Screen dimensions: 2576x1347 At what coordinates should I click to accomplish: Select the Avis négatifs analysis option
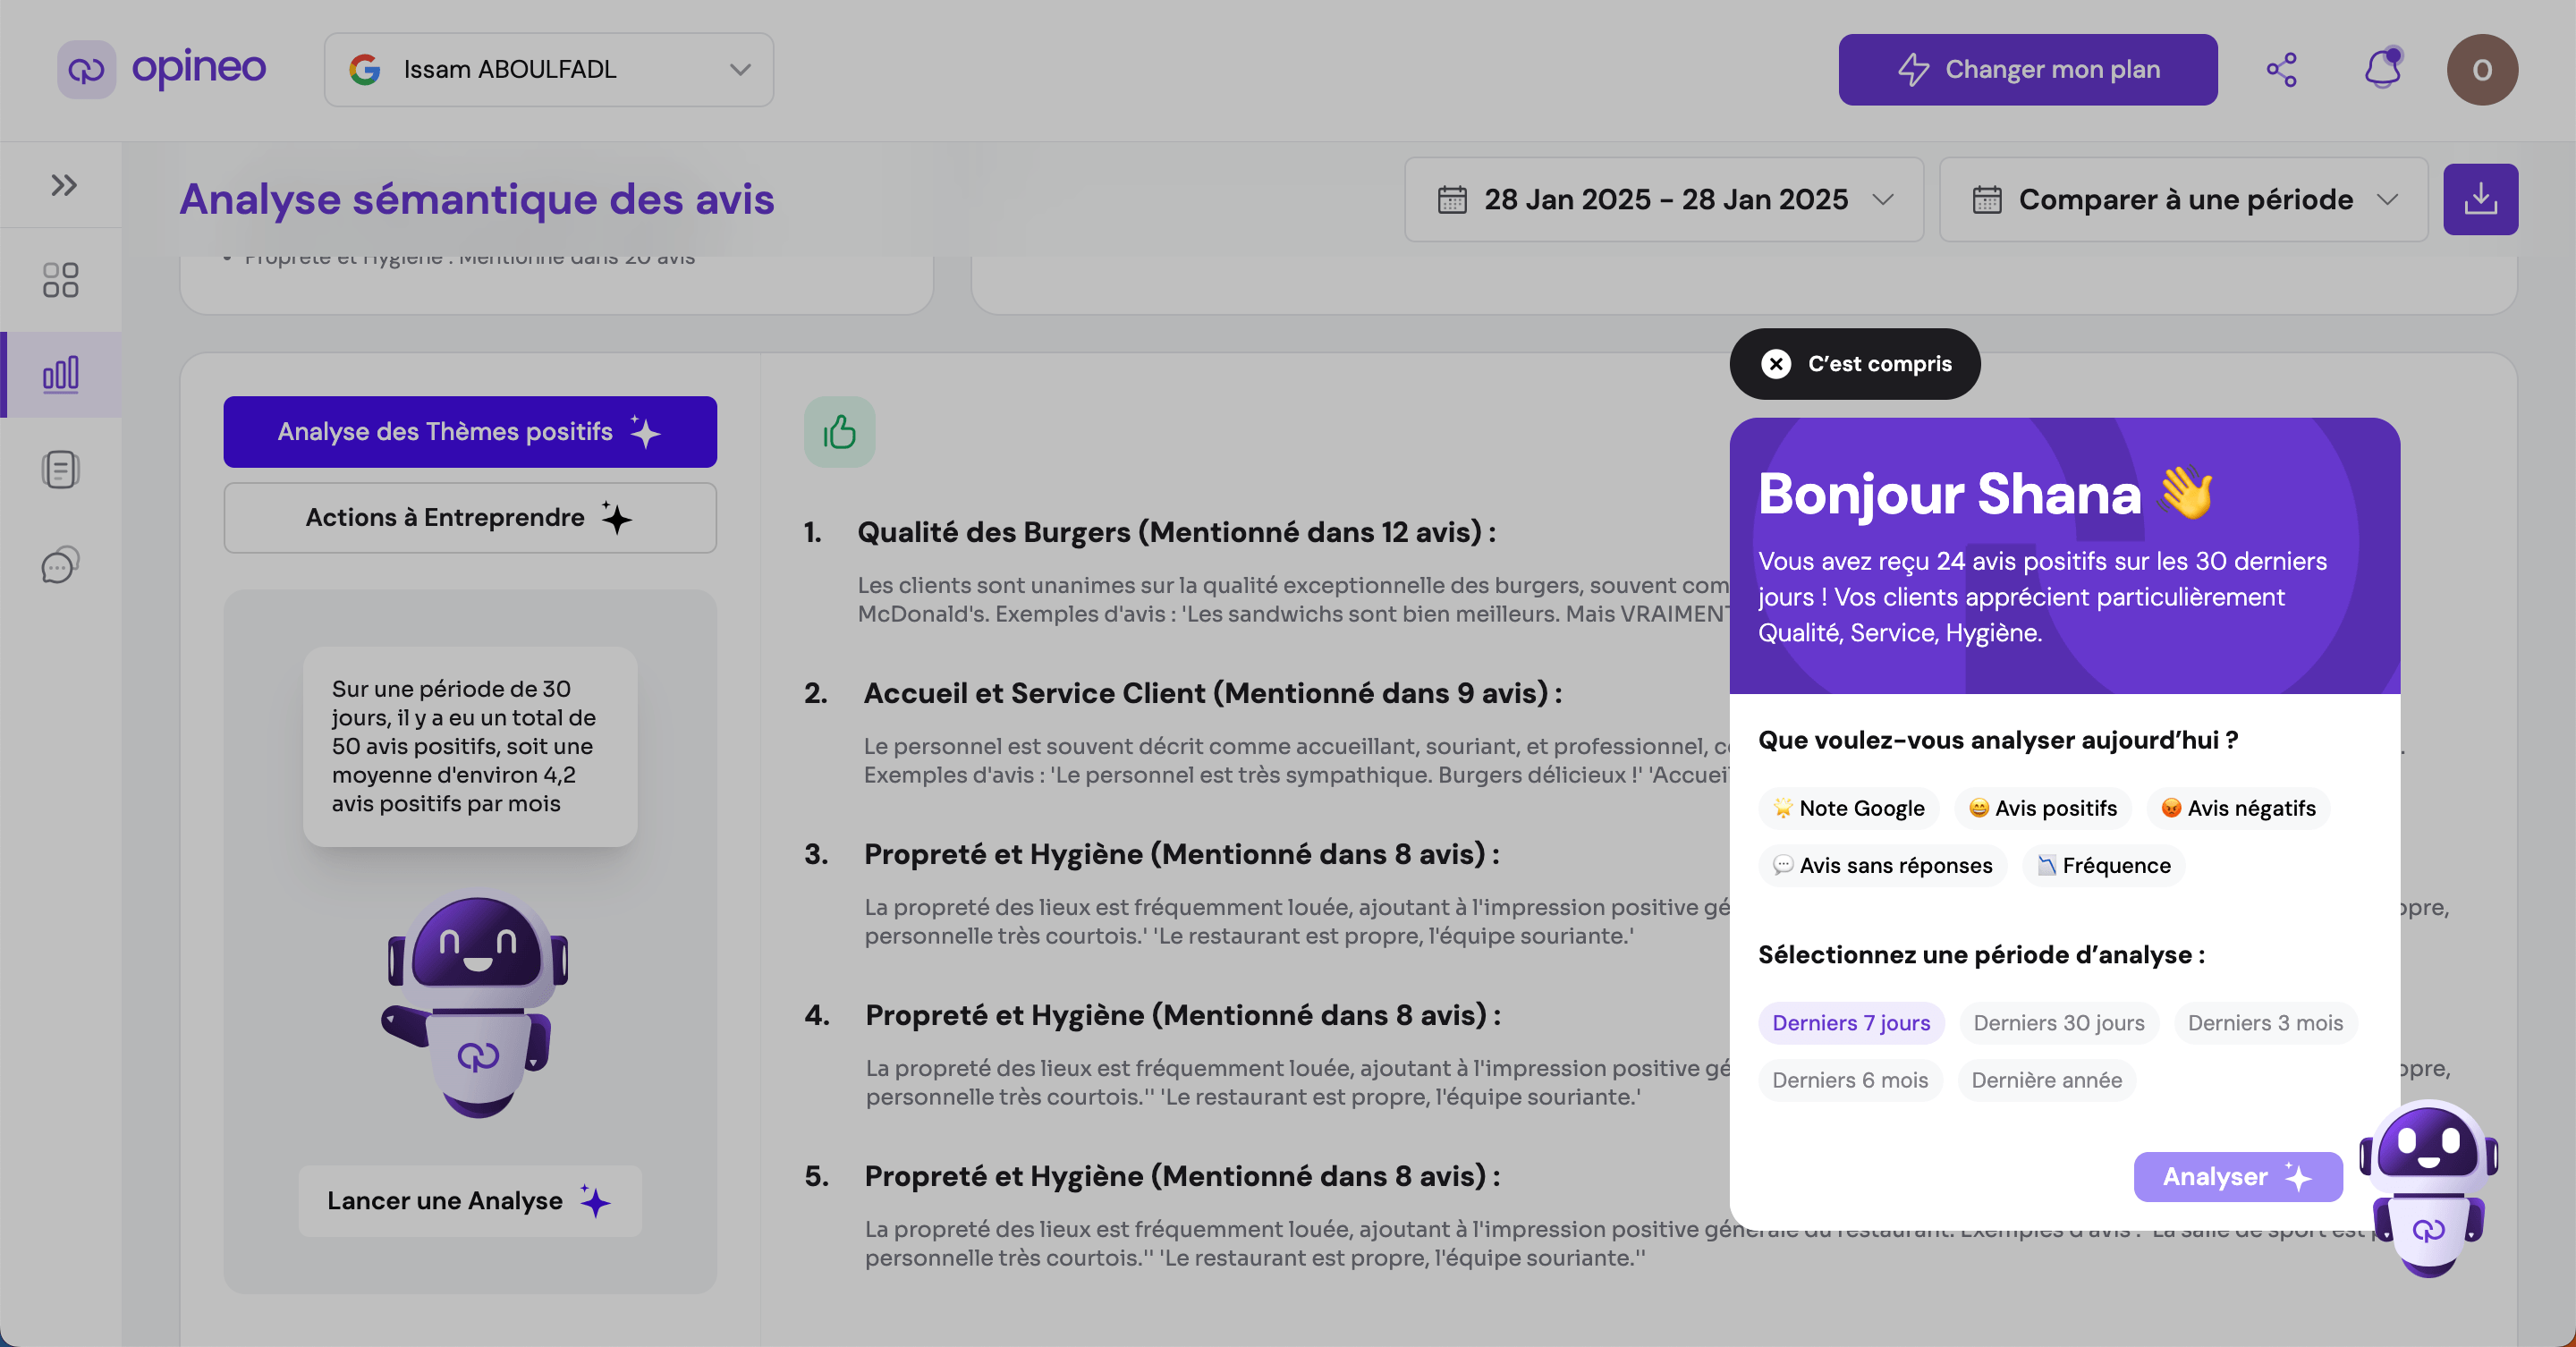click(2238, 808)
